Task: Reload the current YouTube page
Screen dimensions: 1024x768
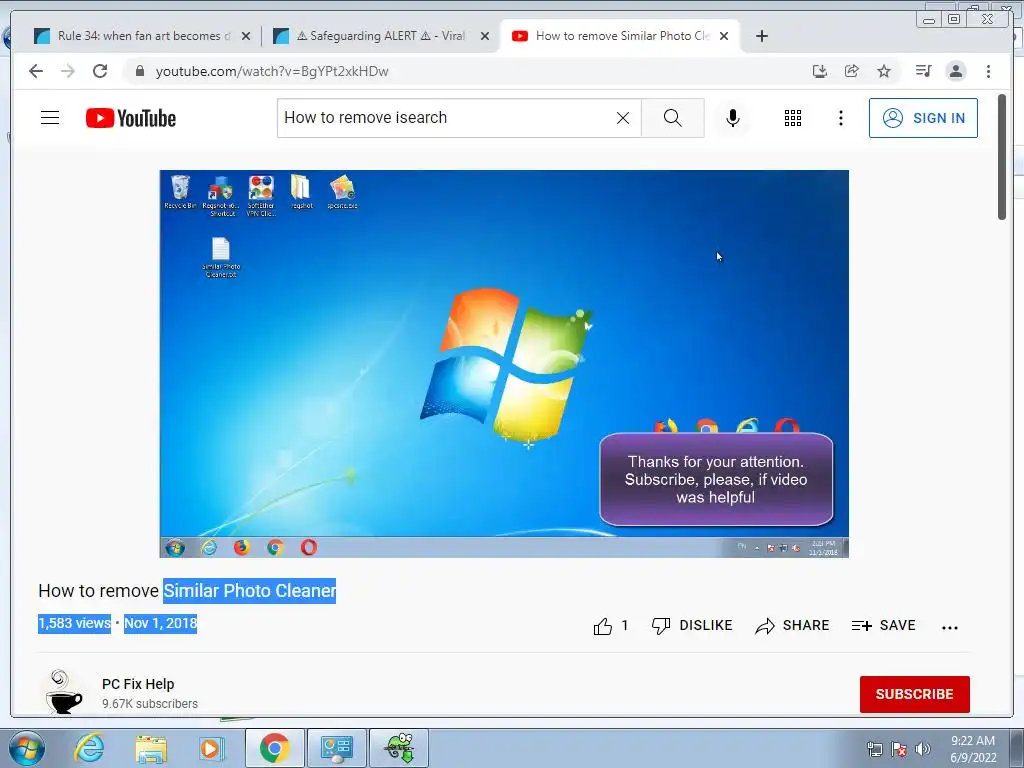Action: 100,71
